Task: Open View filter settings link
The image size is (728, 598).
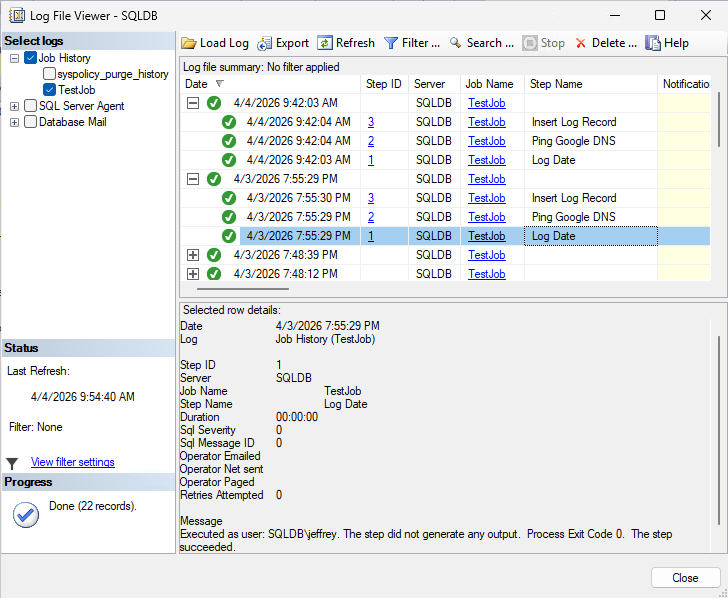Action: click(72, 462)
